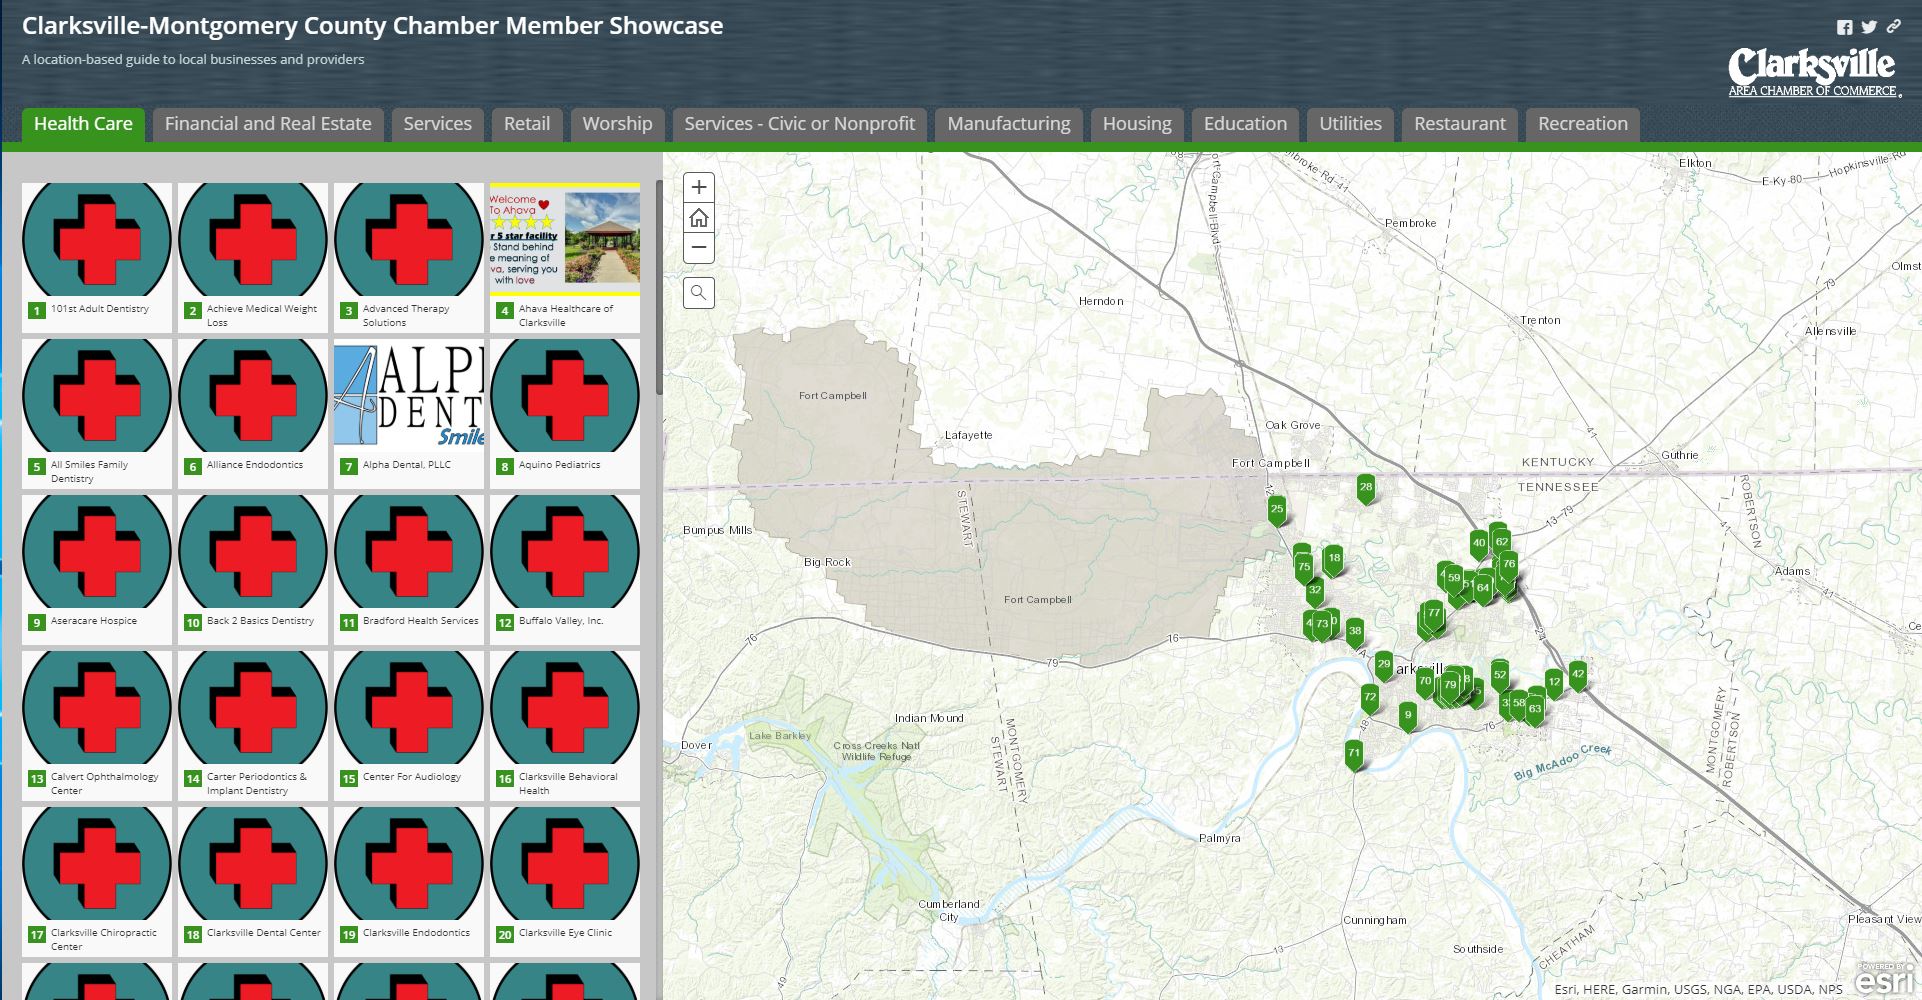Select map marker number 38
The width and height of the screenshot is (1922, 1000).
[x=1355, y=632]
